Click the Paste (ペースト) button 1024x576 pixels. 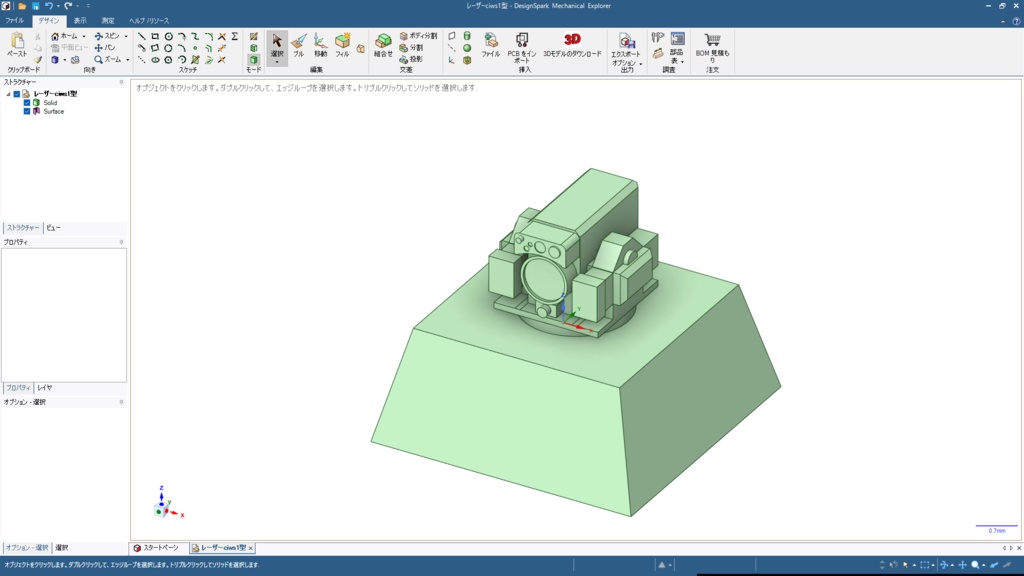[x=17, y=44]
